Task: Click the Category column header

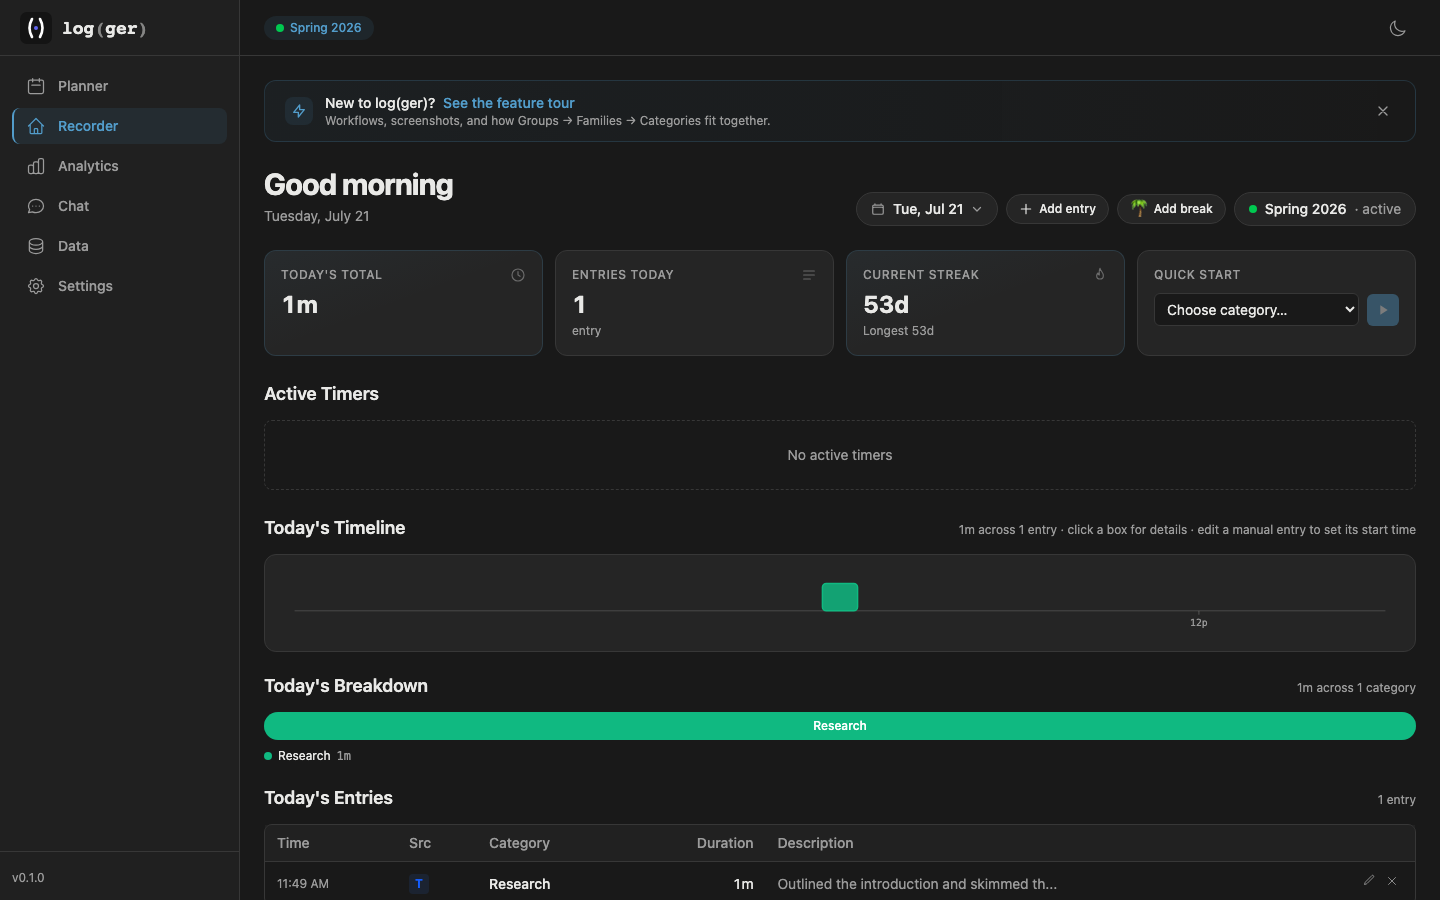Action: tap(519, 843)
